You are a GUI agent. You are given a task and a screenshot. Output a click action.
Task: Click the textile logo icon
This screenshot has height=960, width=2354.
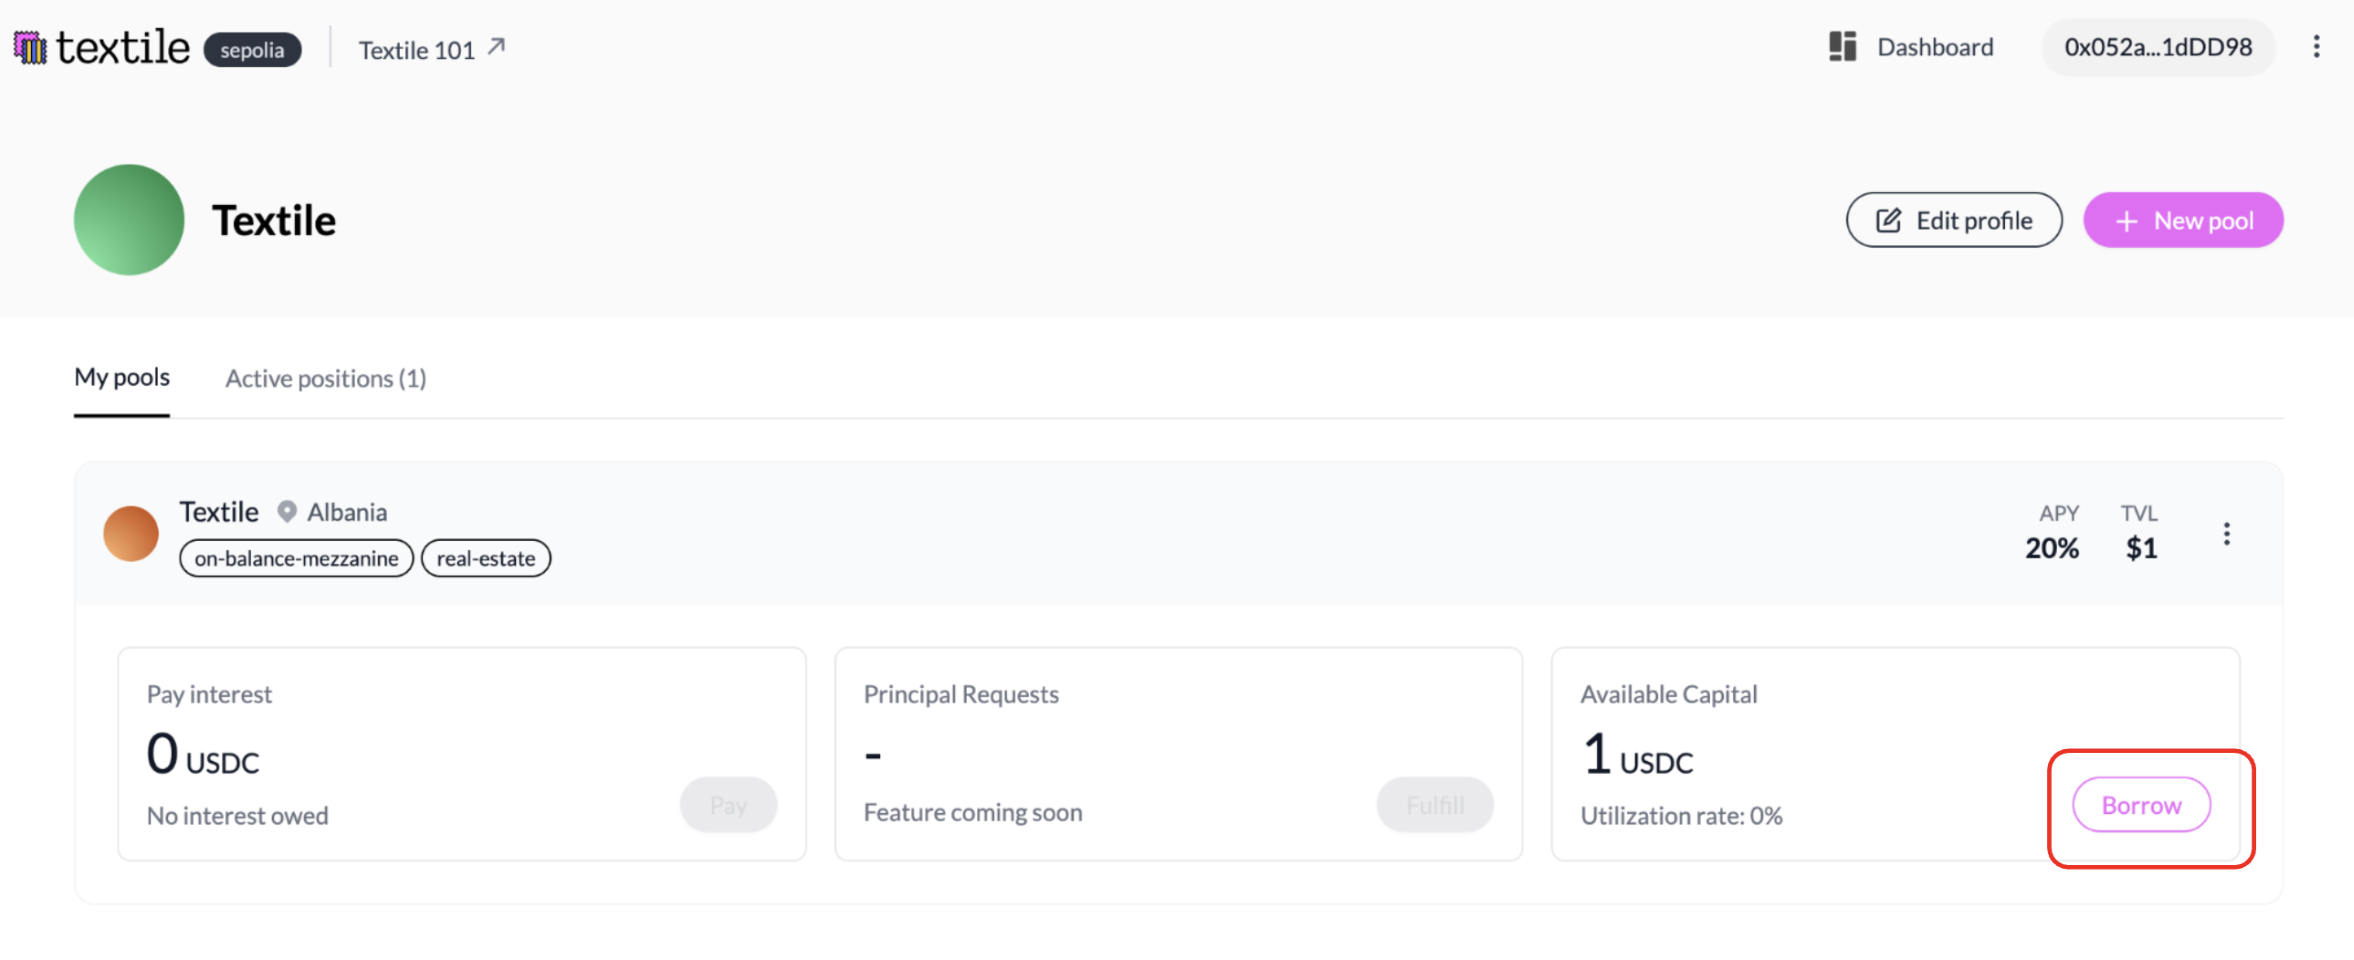click(x=30, y=48)
